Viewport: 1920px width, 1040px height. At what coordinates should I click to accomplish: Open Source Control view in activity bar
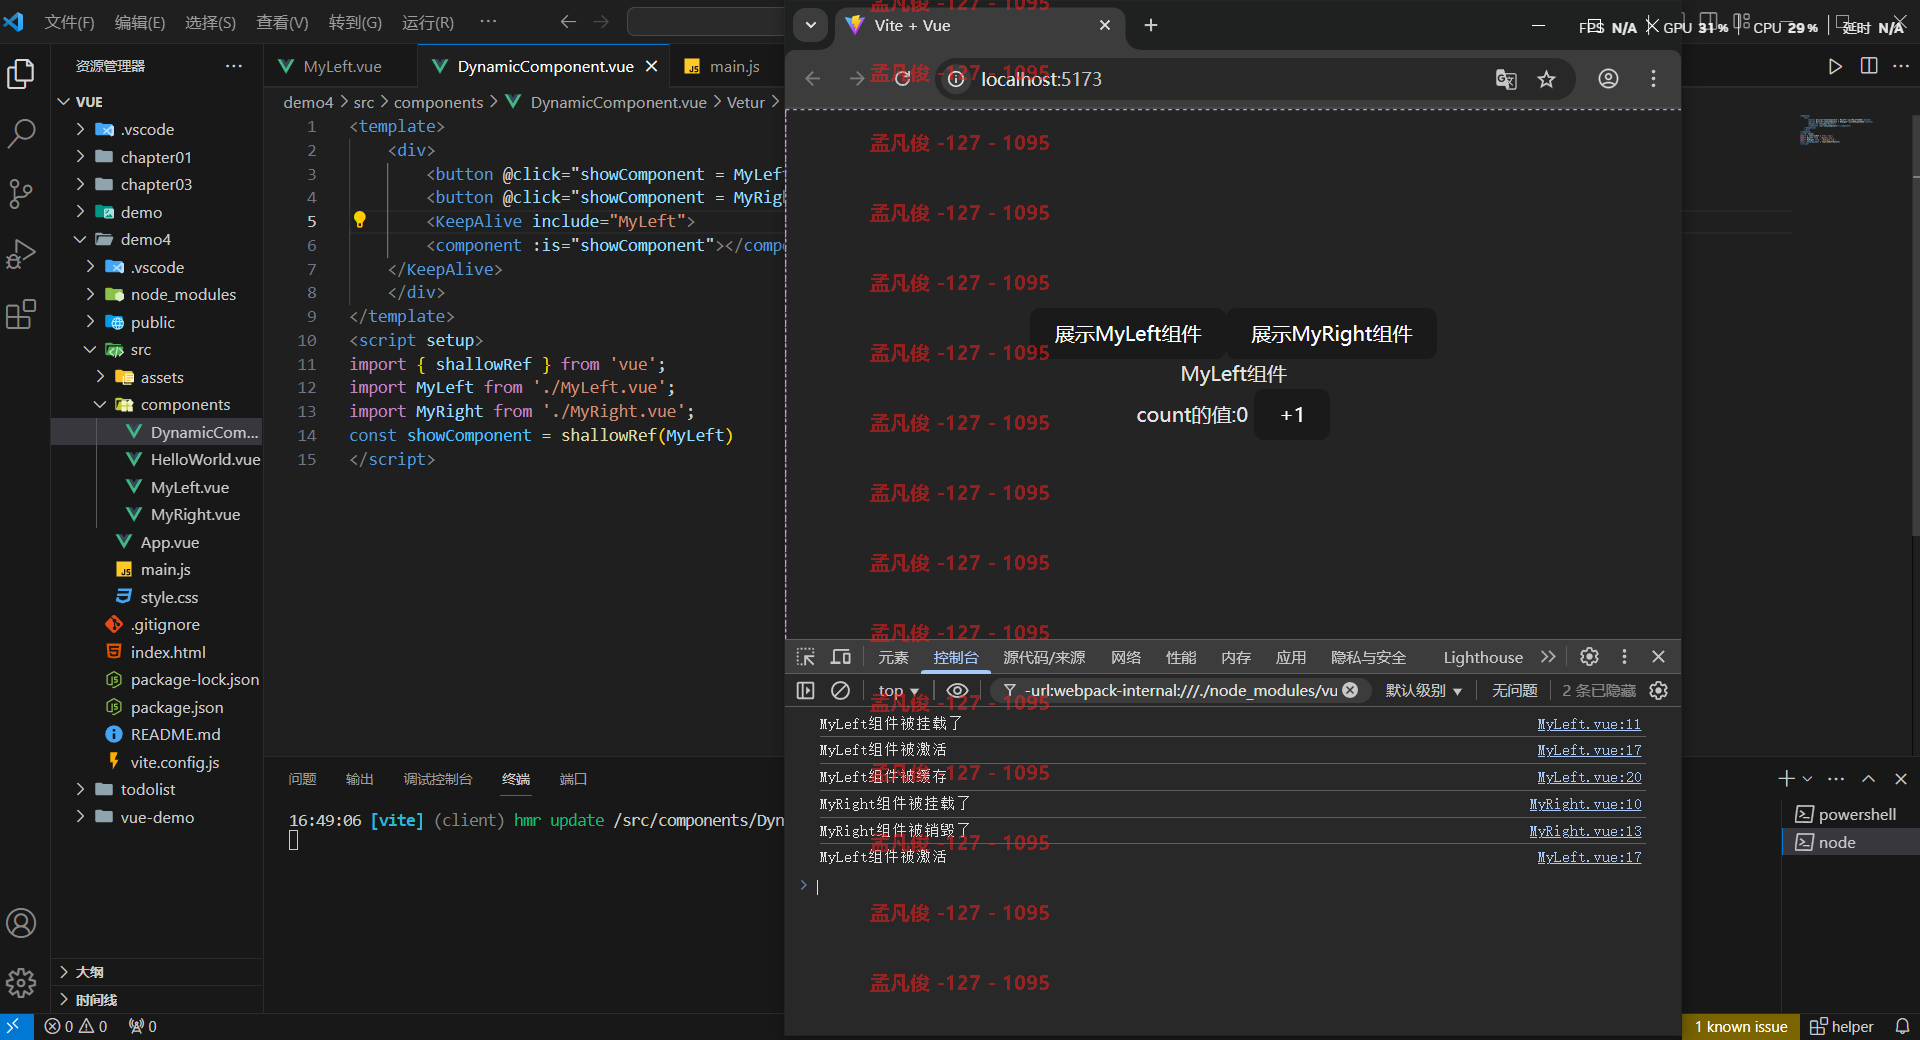pos(21,193)
